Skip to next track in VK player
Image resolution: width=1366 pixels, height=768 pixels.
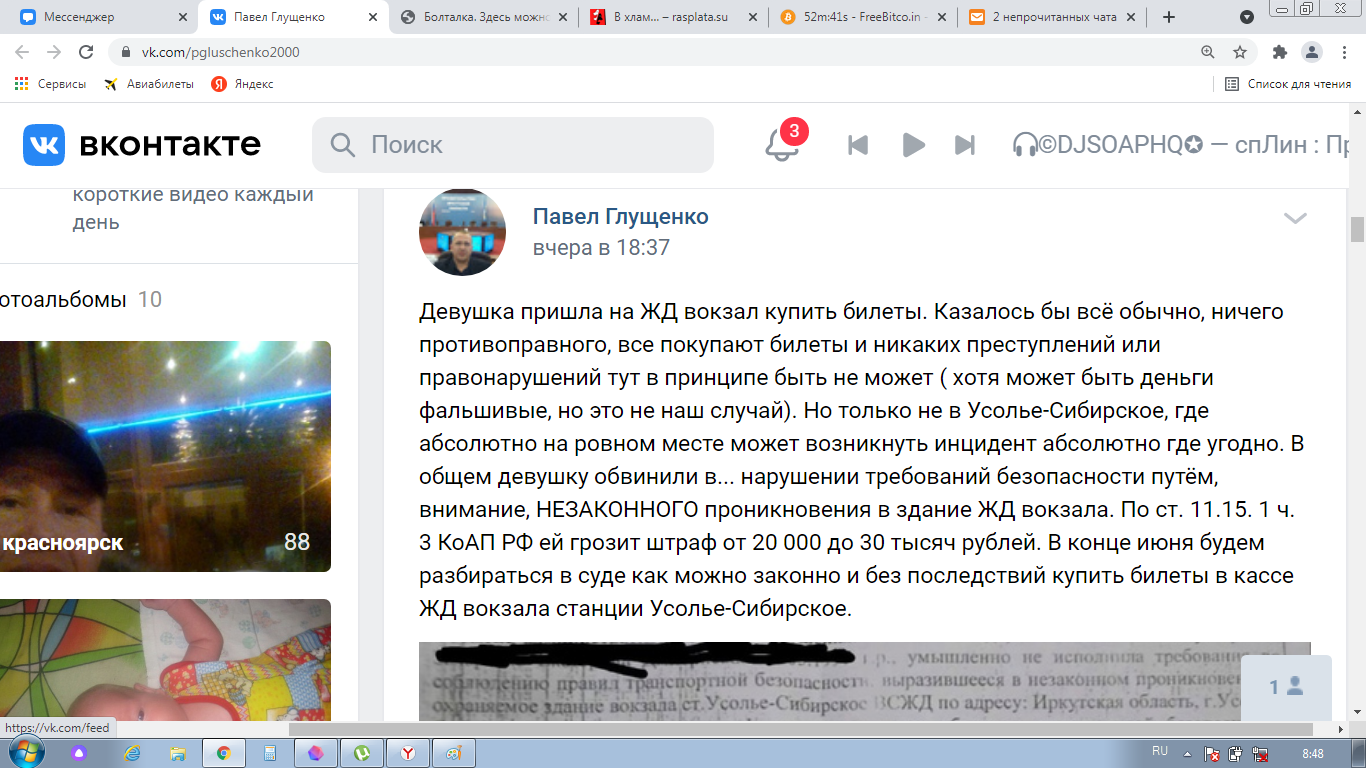[x=965, y=145]
